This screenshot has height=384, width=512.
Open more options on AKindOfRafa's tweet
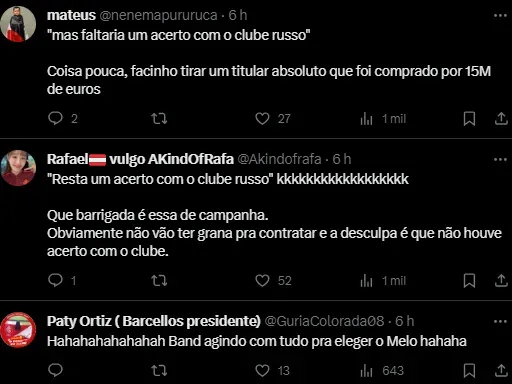point(500,159)
